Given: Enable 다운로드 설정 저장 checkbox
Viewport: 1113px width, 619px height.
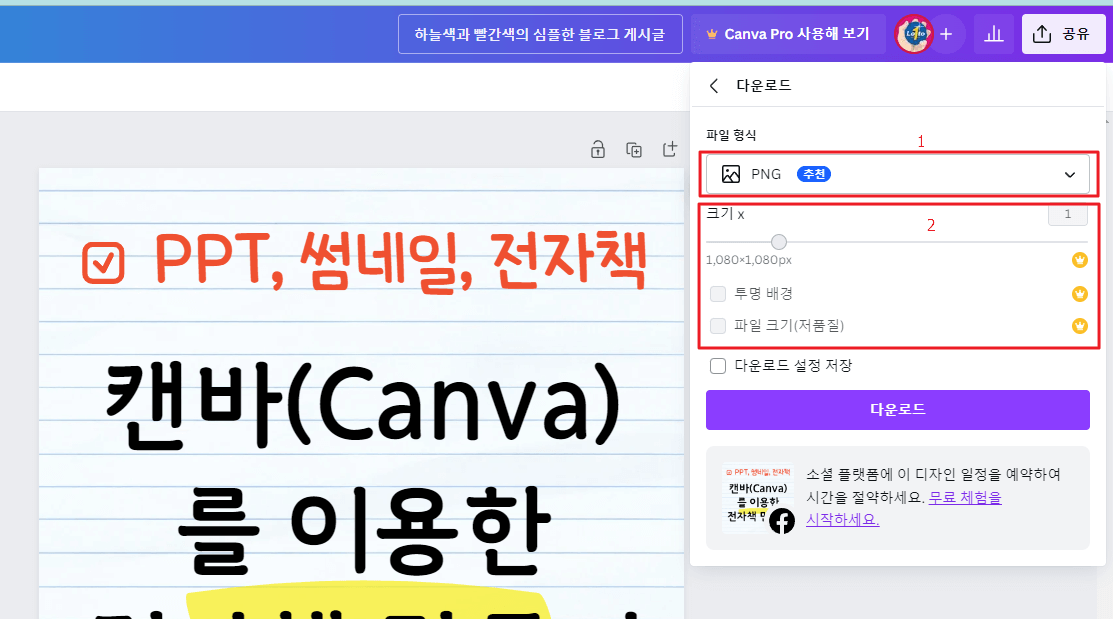Looking at the screenshot, I should tap(717, 365).
